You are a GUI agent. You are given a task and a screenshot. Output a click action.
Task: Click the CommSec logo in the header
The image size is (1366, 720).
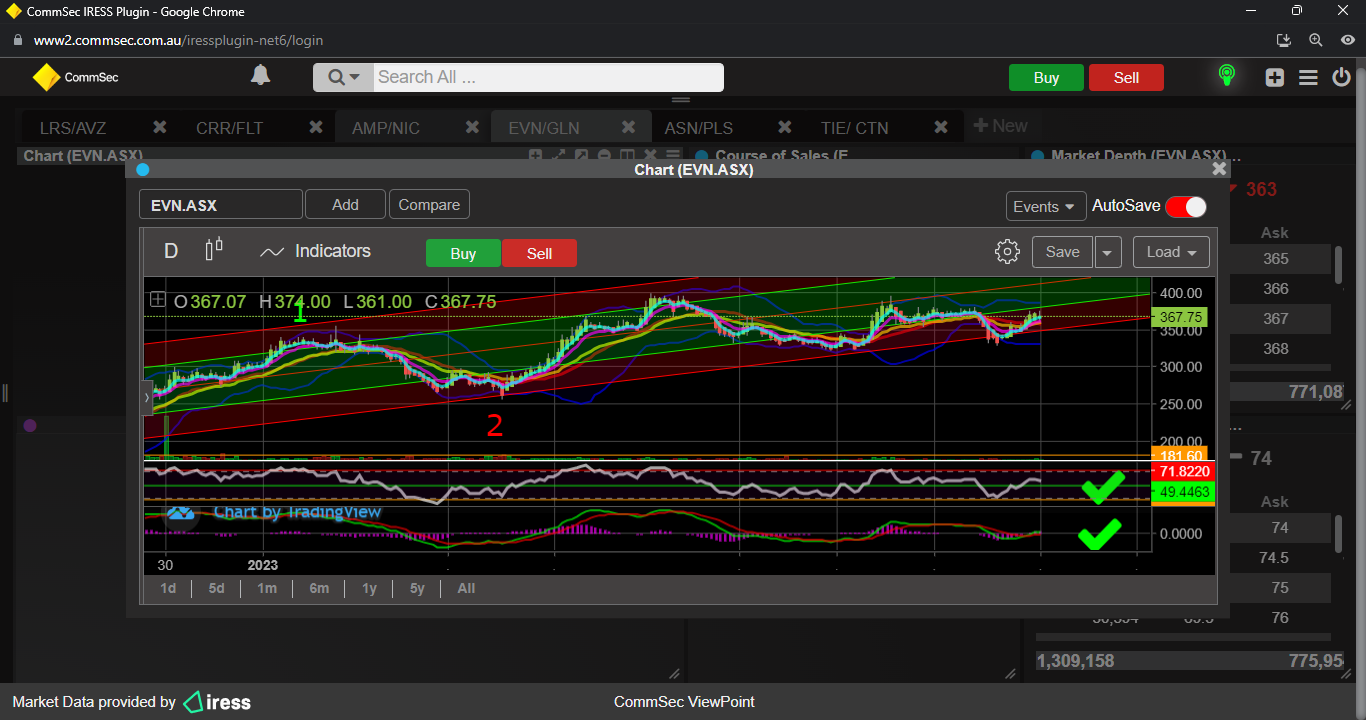75,77
